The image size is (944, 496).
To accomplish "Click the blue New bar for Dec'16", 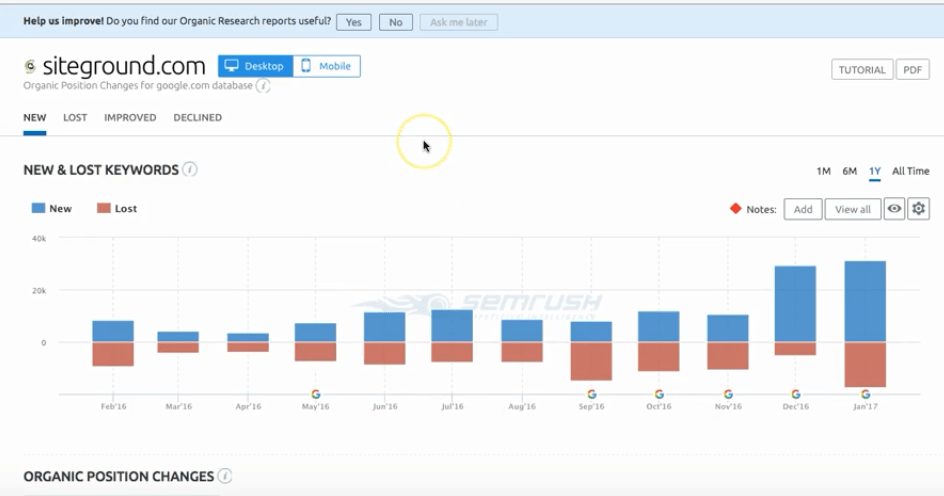I will click(795, 304).
